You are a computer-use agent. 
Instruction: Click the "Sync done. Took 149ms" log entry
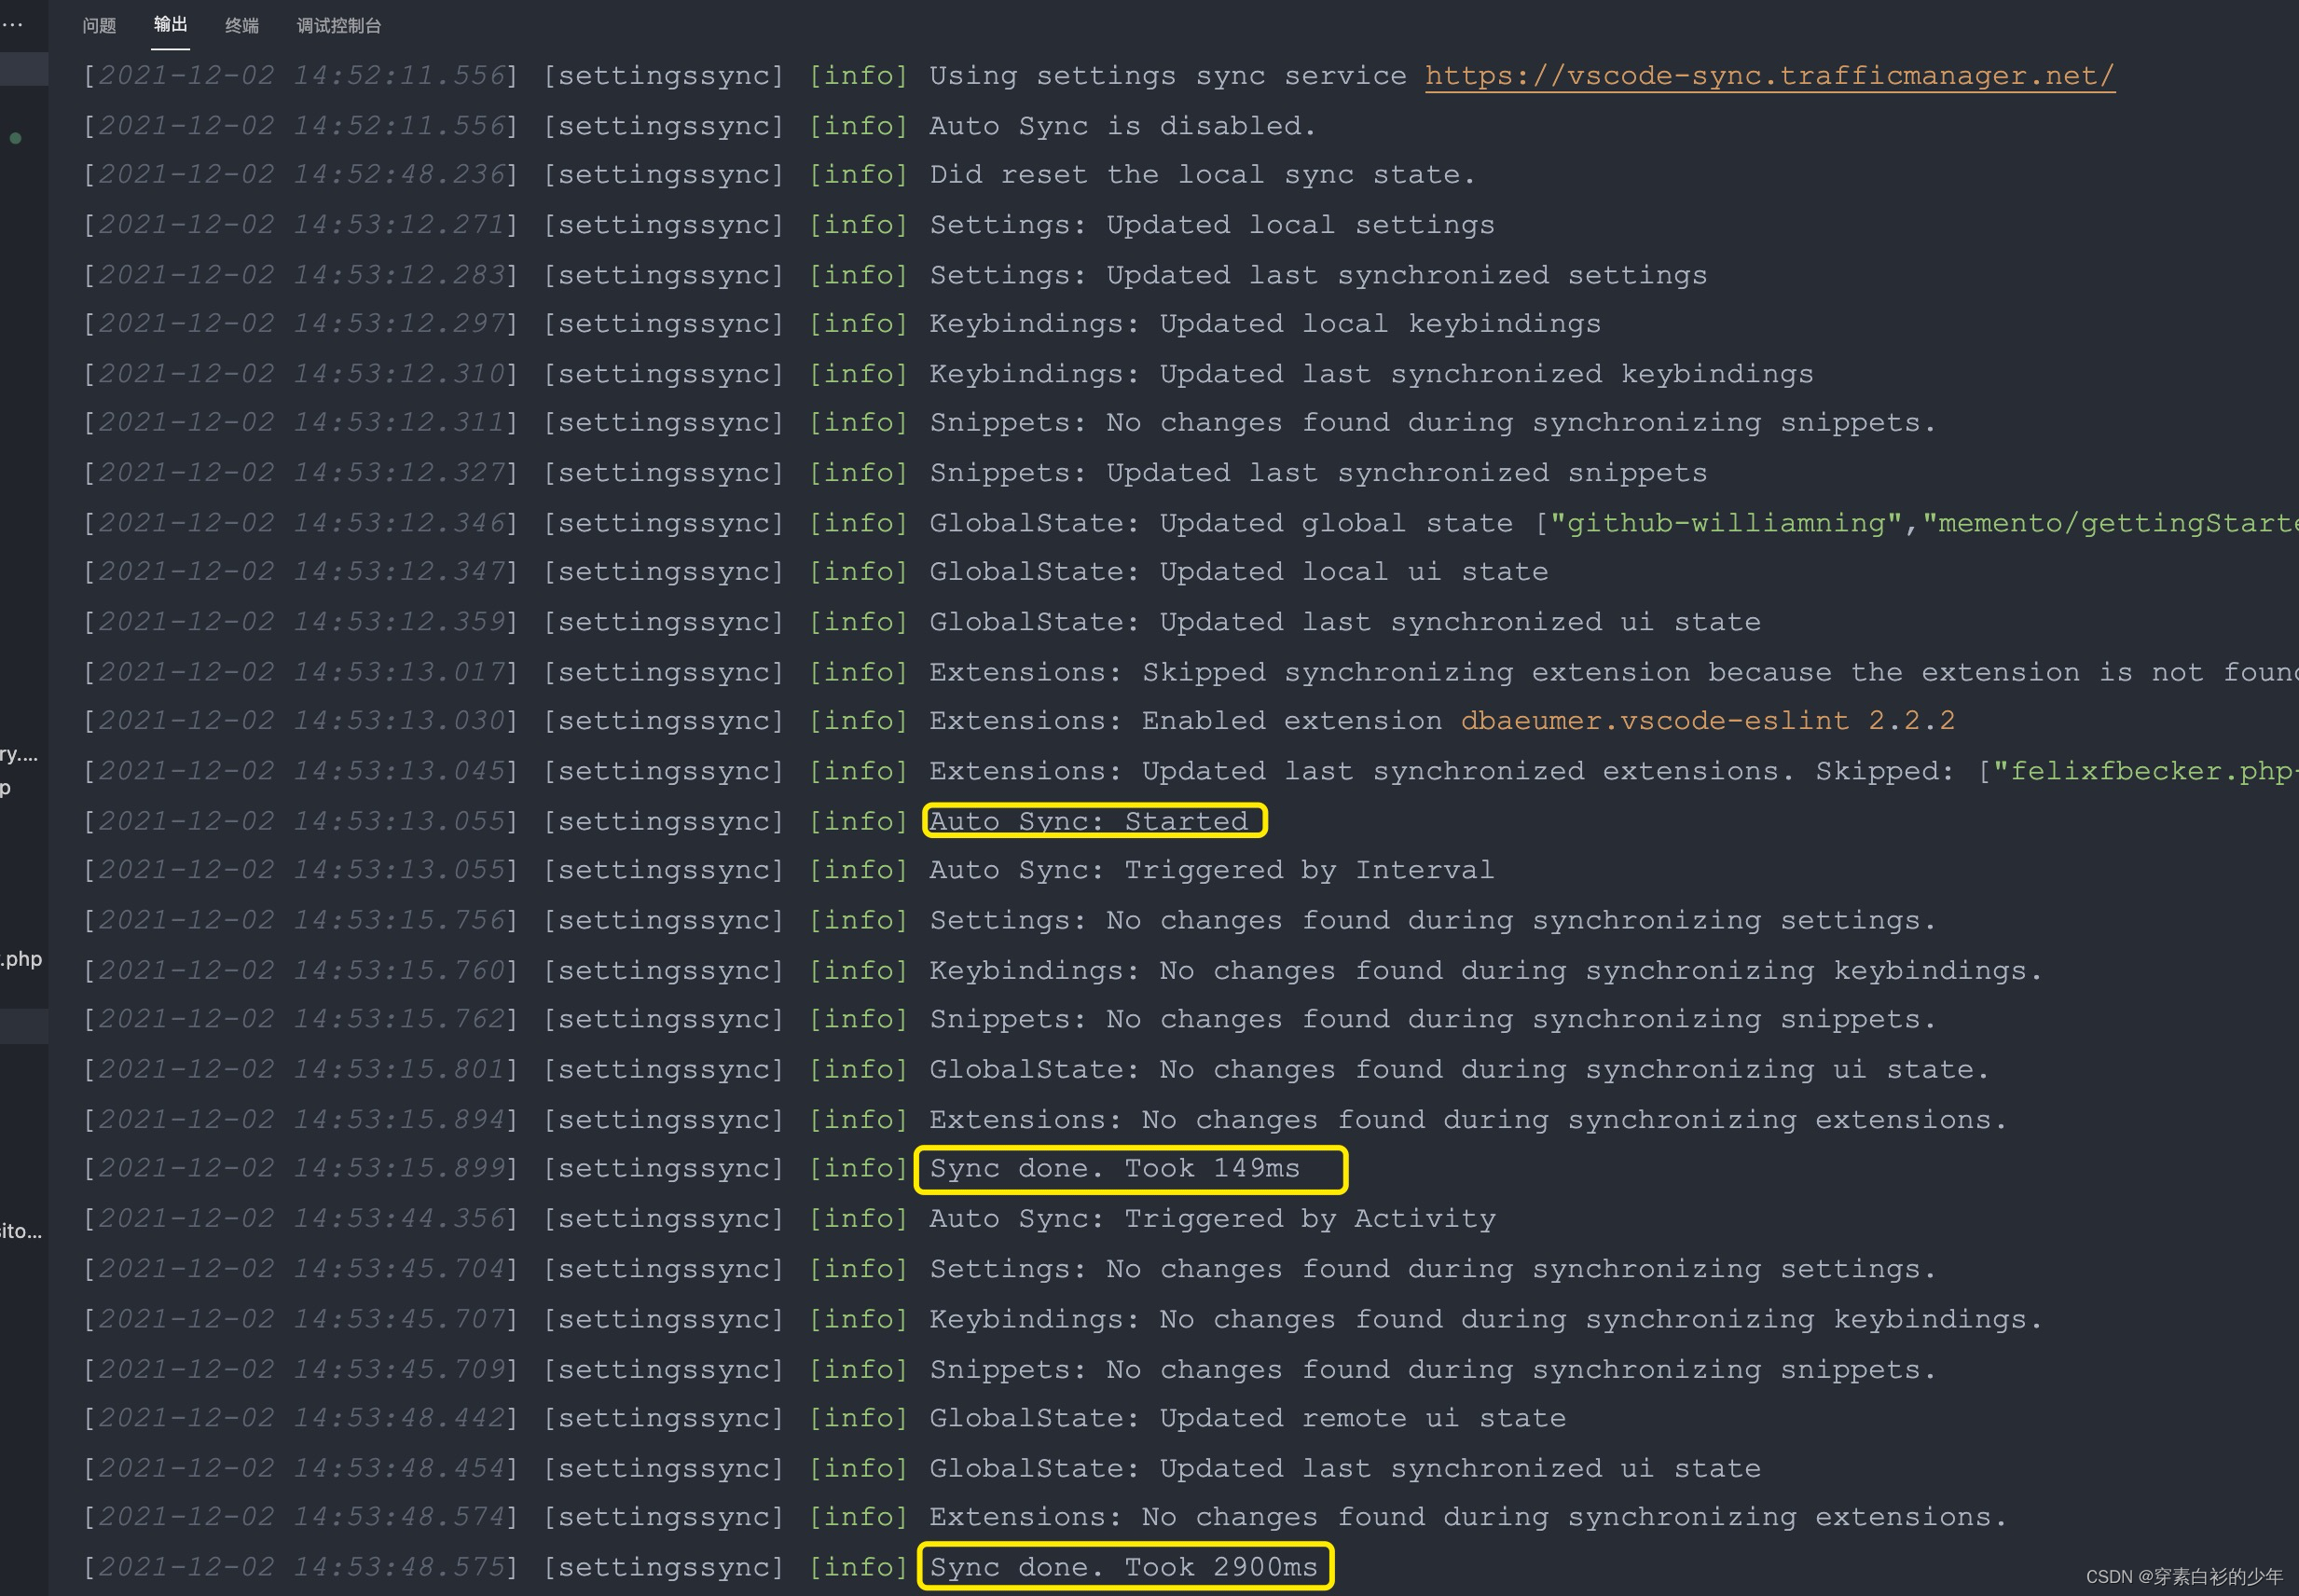click(1114, 1168)
